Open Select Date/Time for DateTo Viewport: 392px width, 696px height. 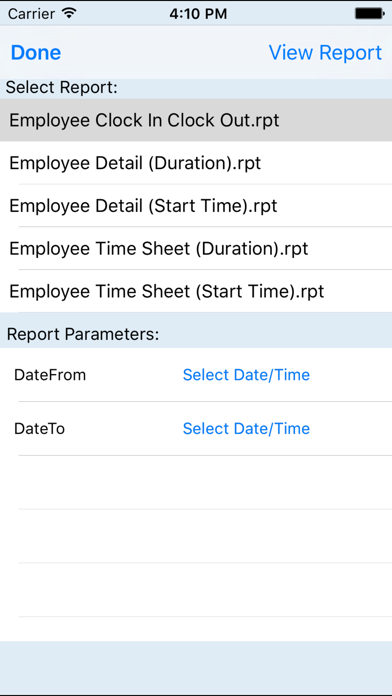pyautogui.click(x=246, y=429)
